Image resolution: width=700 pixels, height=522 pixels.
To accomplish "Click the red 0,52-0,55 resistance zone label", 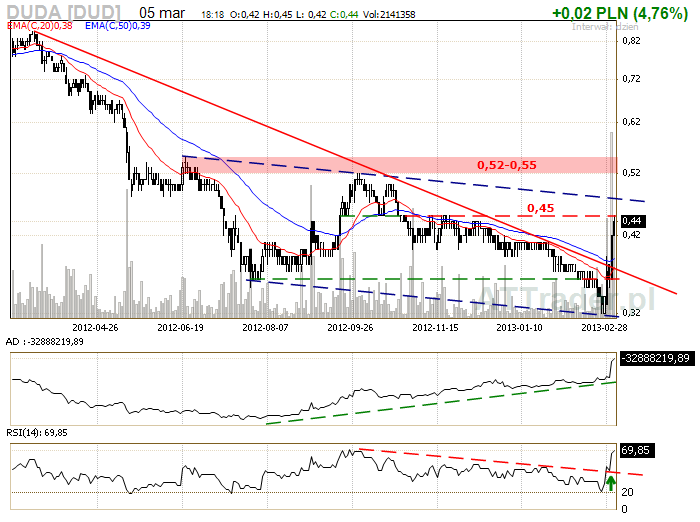I will pyautogui.click(x=507, y=165).
